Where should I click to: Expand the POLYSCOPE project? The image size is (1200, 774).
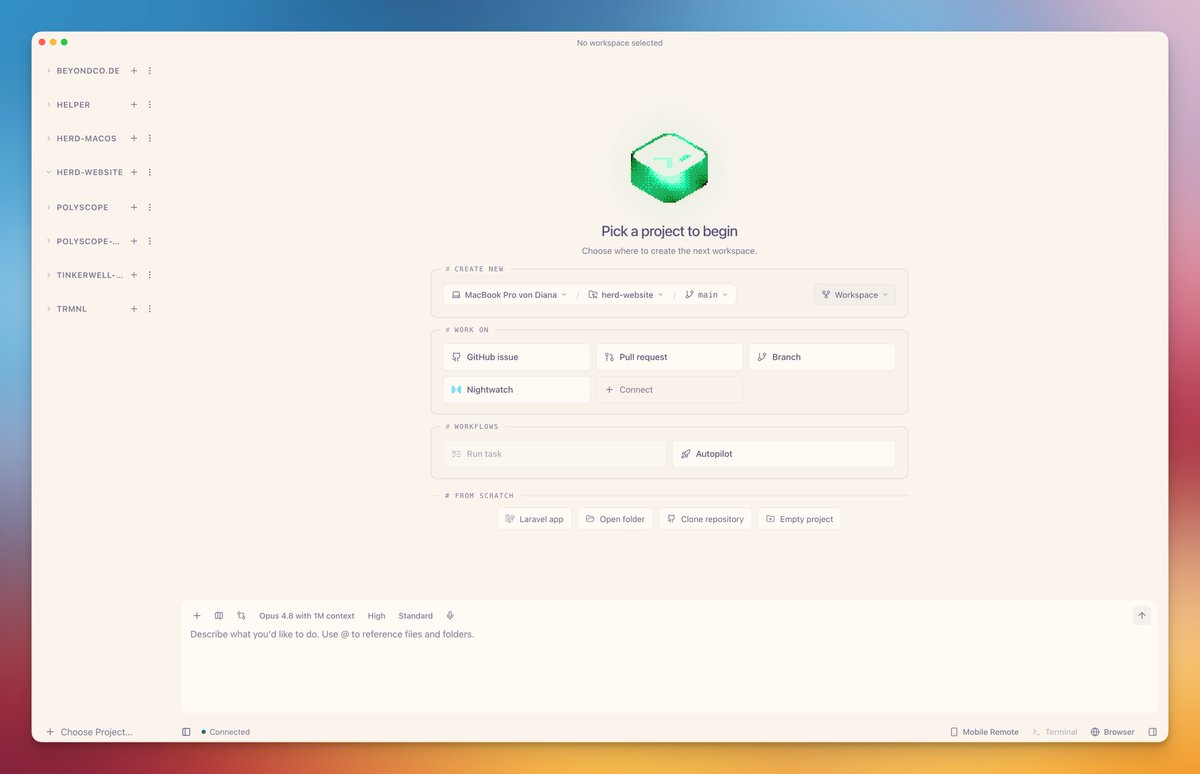(48, 207)
